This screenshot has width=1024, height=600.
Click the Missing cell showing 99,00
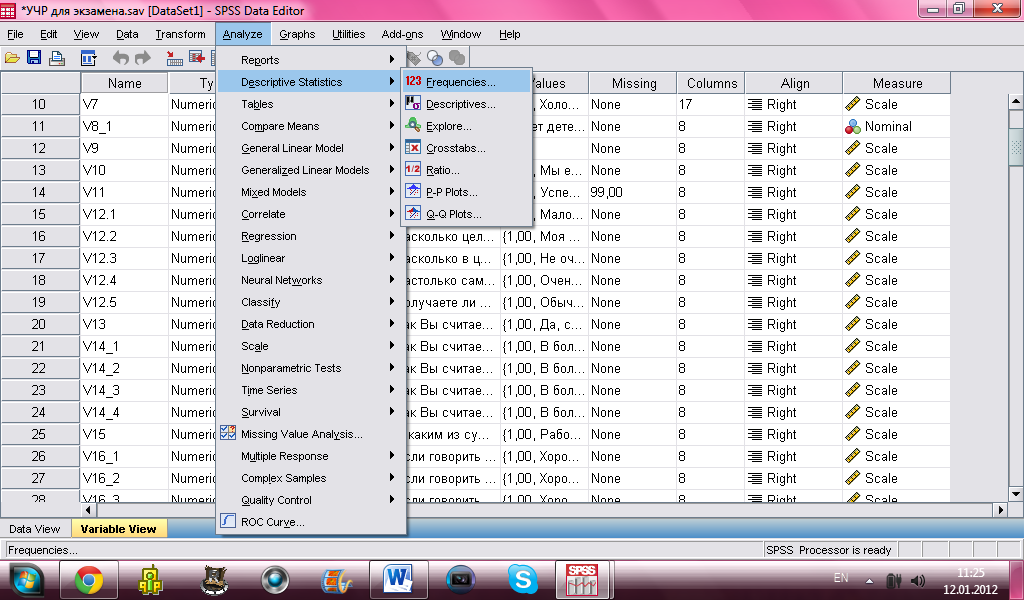[633, 193]
